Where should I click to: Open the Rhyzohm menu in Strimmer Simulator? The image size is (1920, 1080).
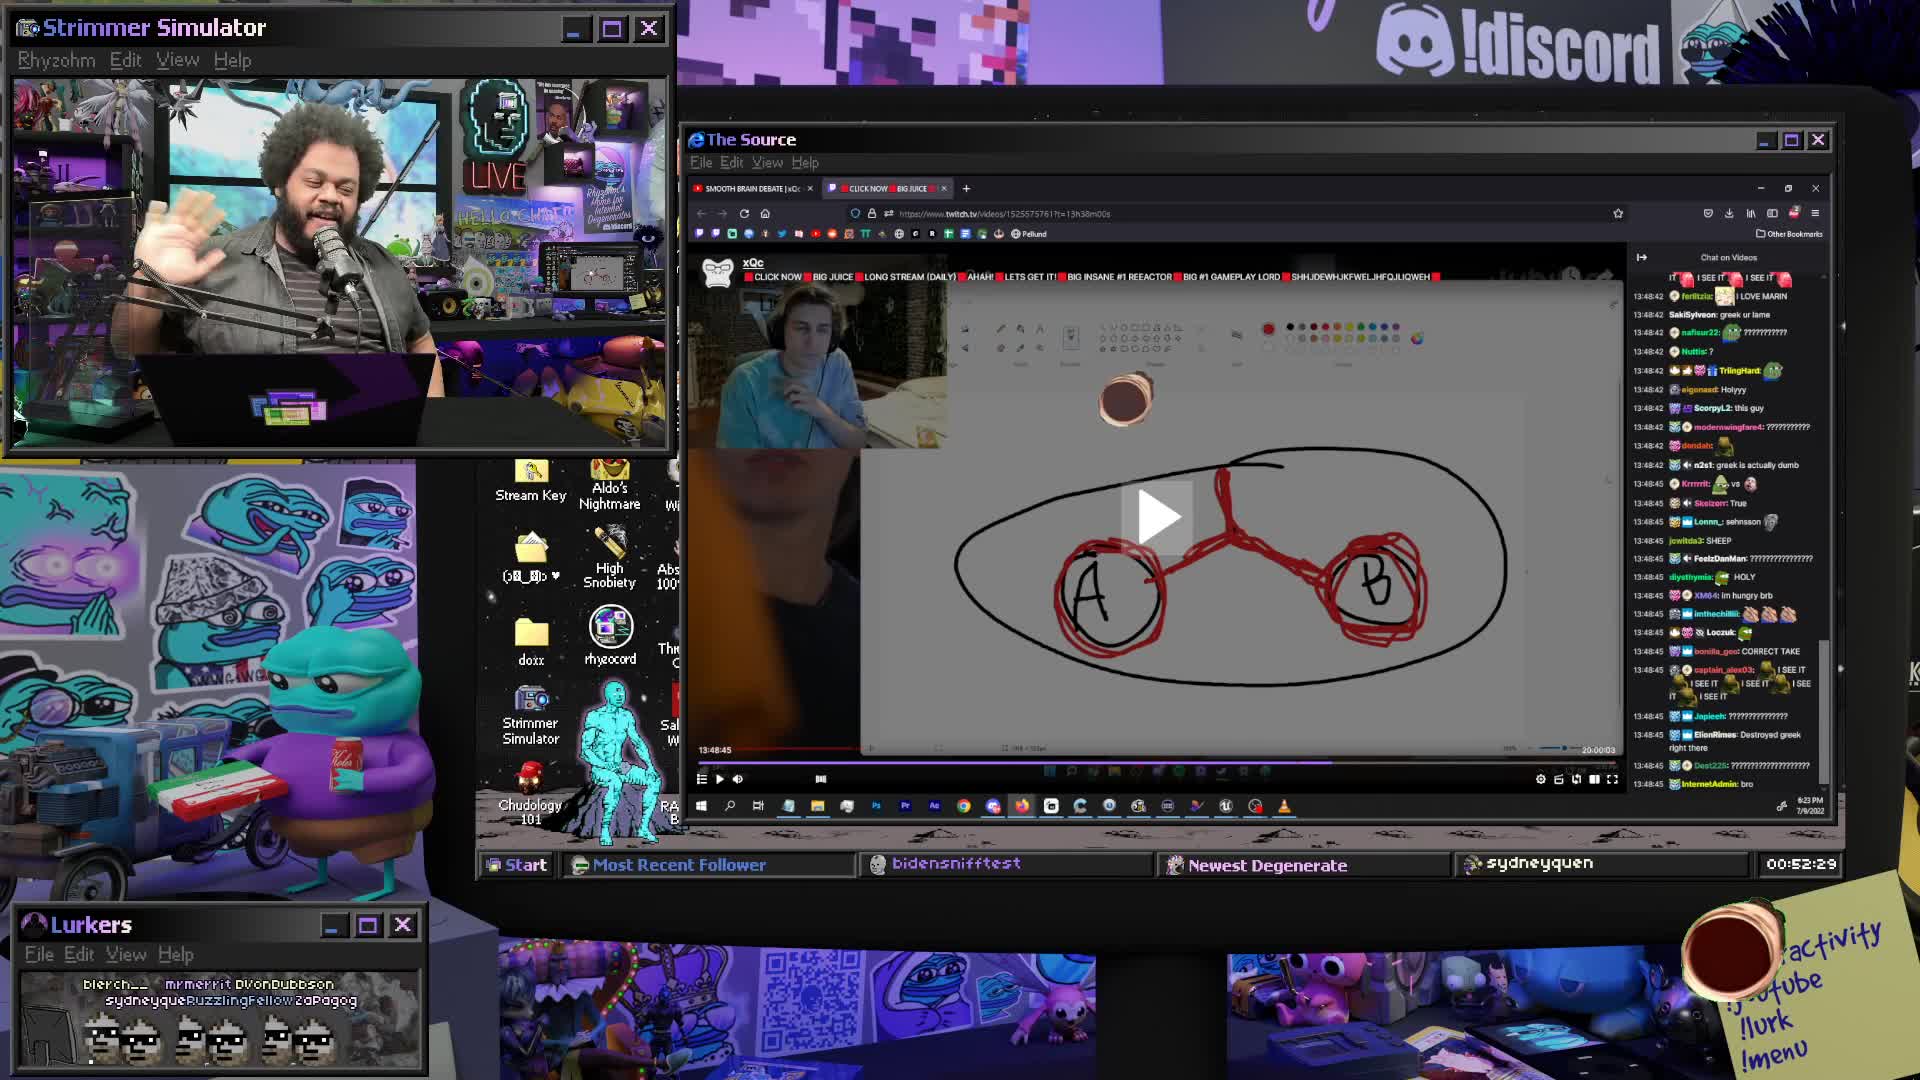click(x=56, y=60)
